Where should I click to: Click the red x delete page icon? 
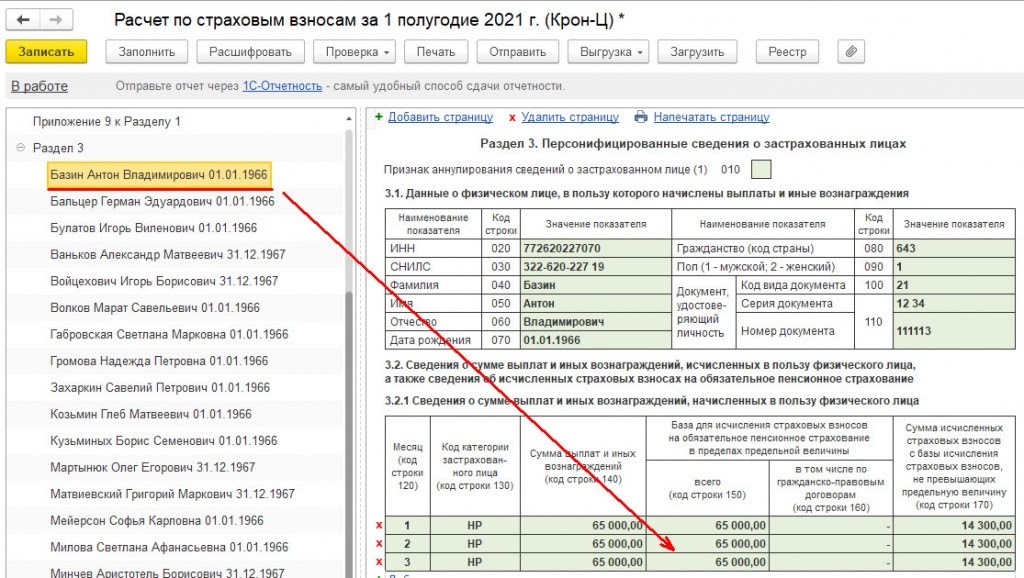pyautogui.click(x=512, y=117)
